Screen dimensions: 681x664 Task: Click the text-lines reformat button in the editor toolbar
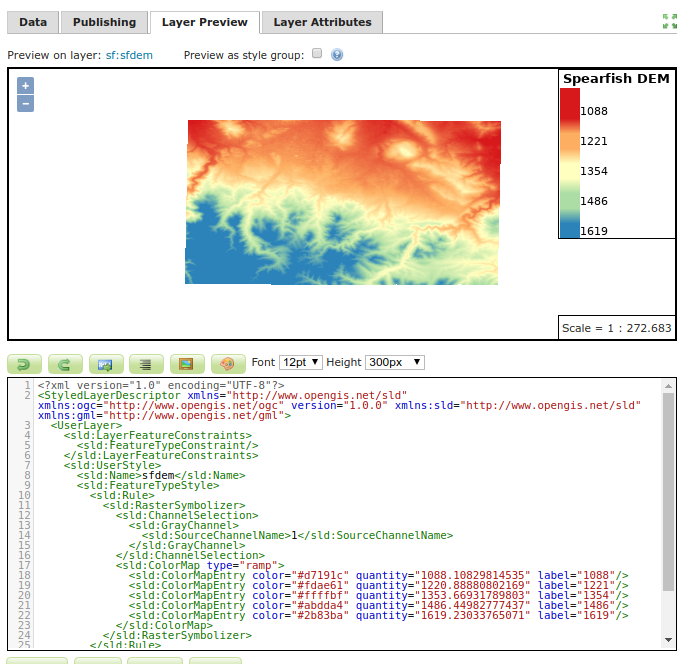[145, 363]
